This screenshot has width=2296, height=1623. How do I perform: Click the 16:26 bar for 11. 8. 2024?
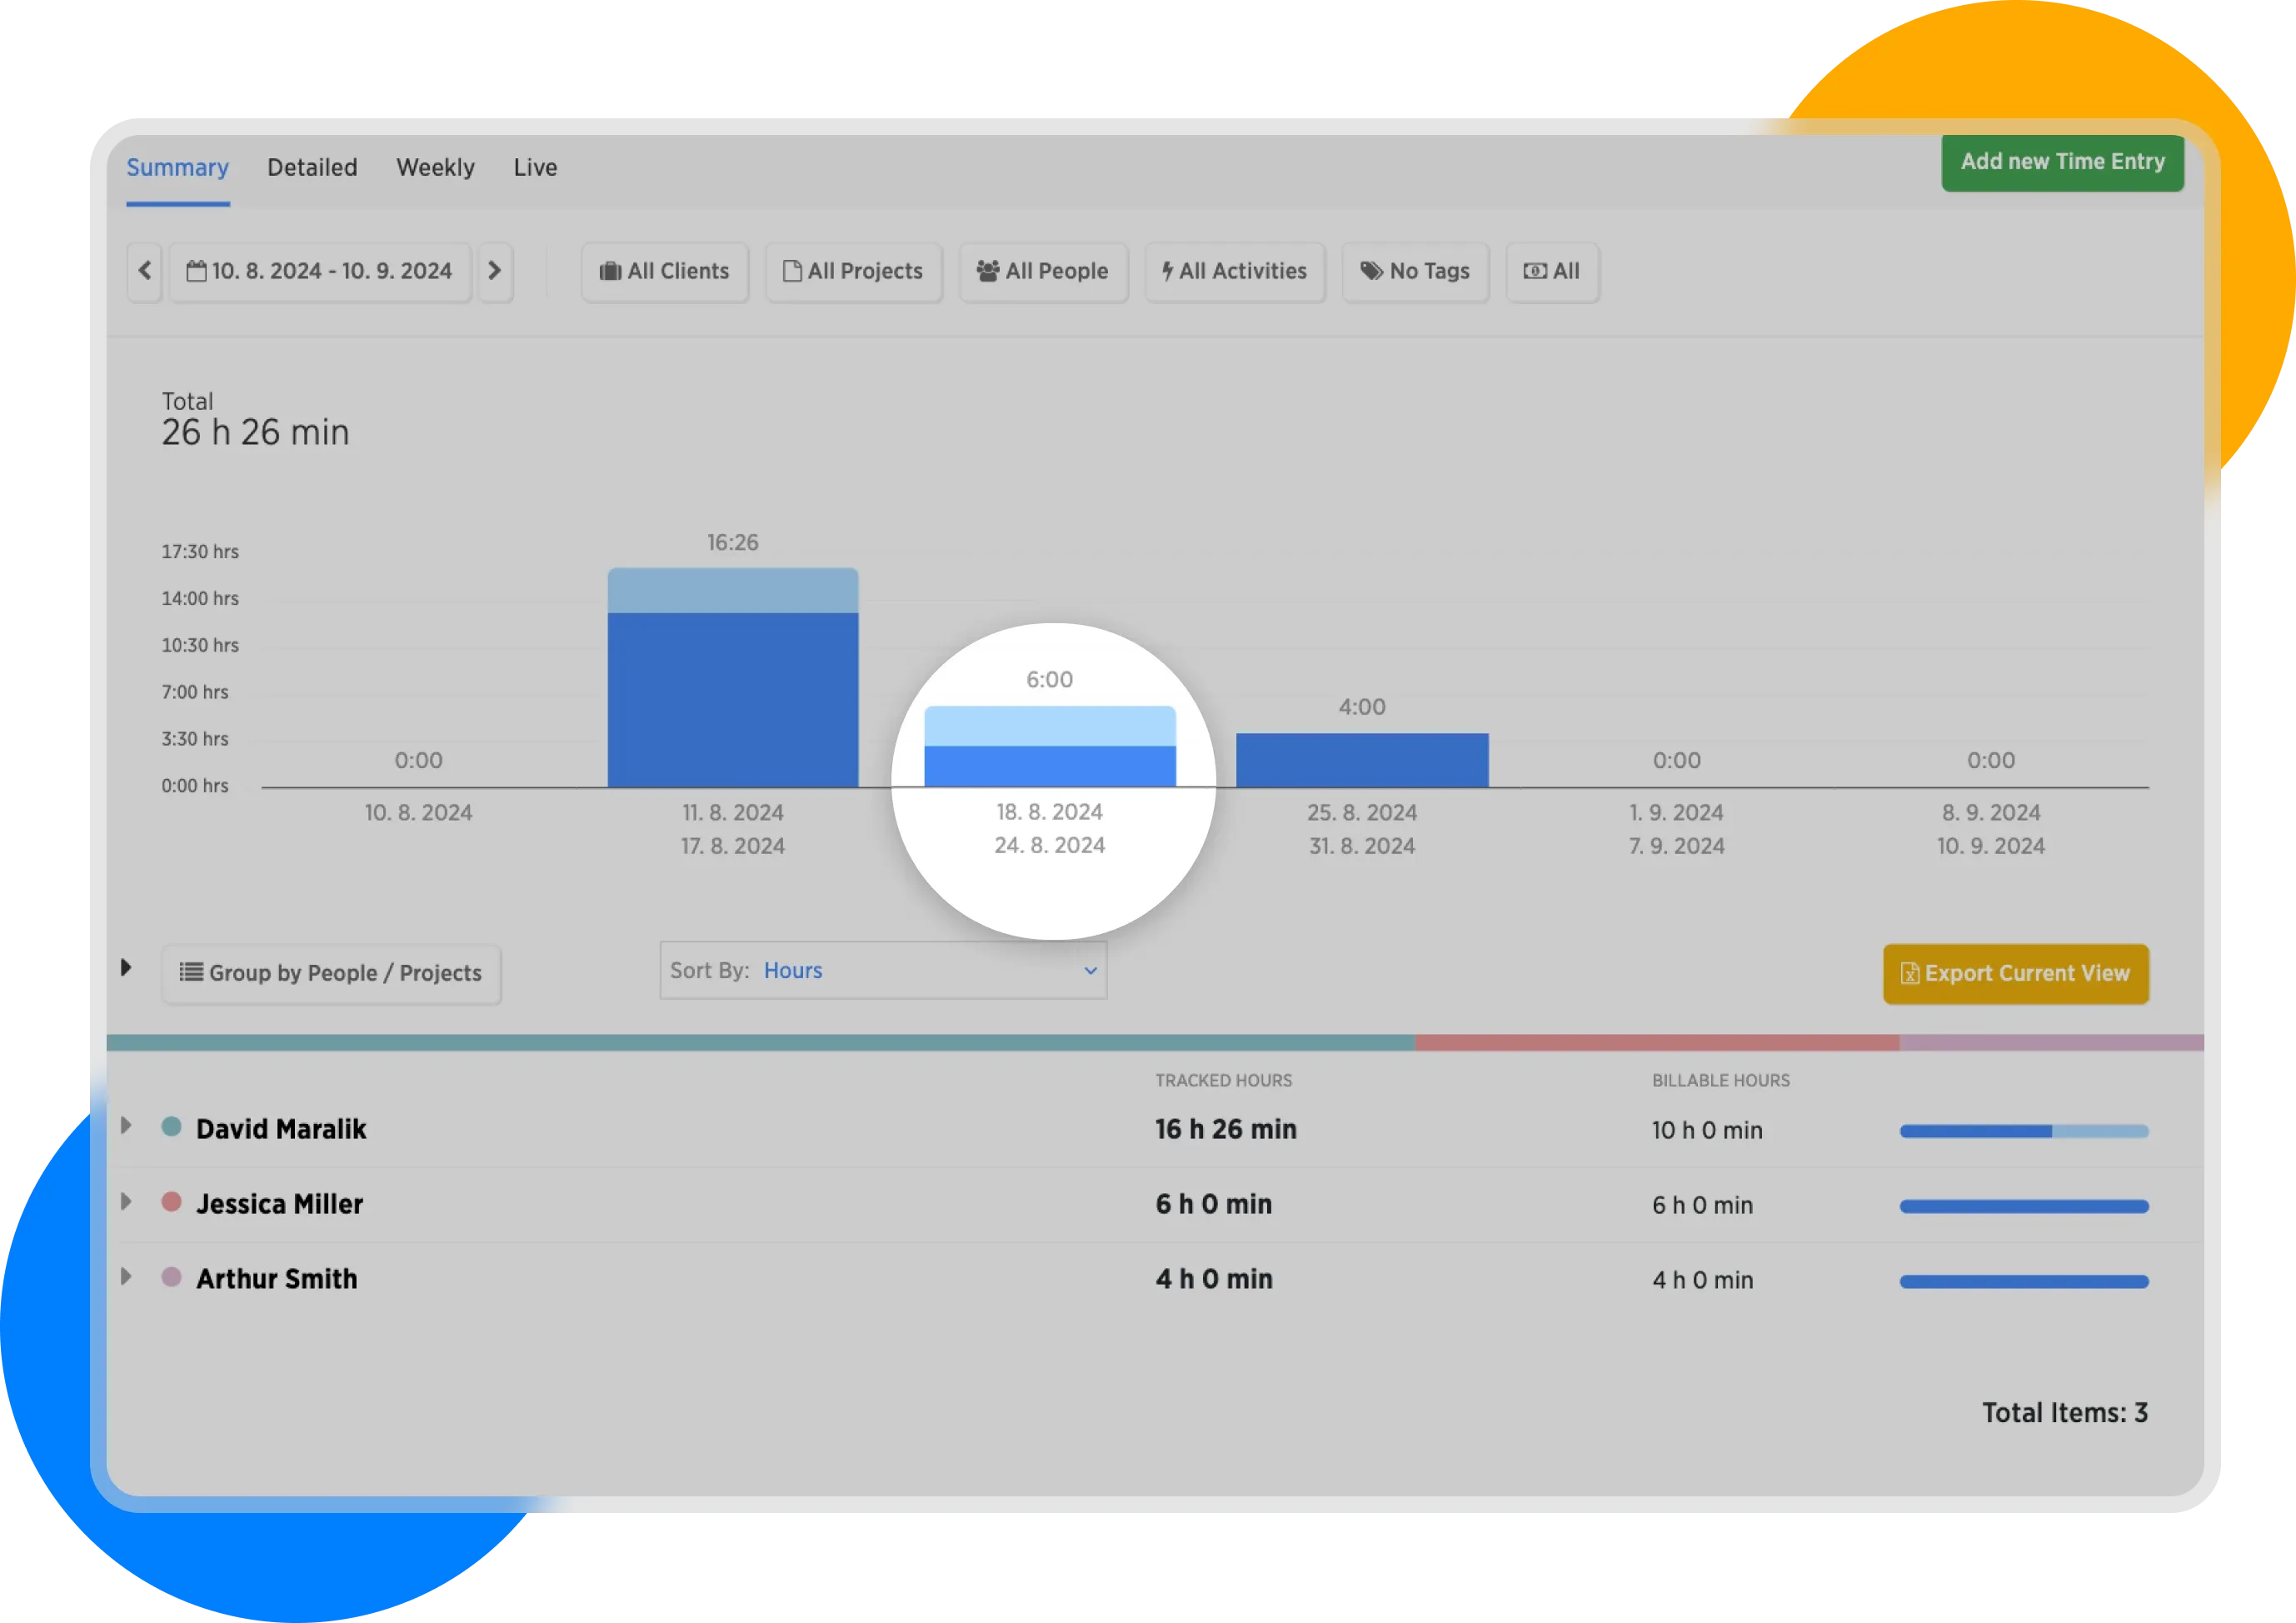(733, 680)
